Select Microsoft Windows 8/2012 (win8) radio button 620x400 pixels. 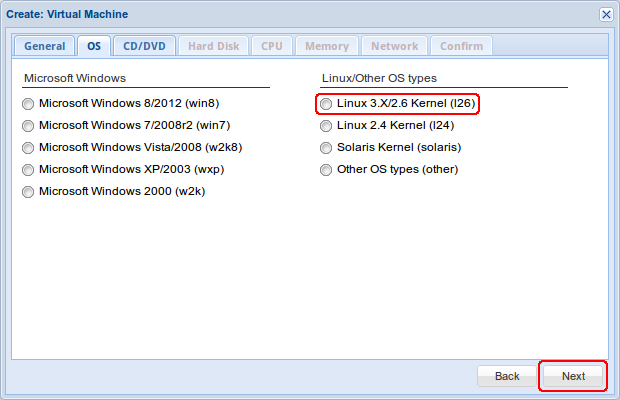tap(28, 104)
